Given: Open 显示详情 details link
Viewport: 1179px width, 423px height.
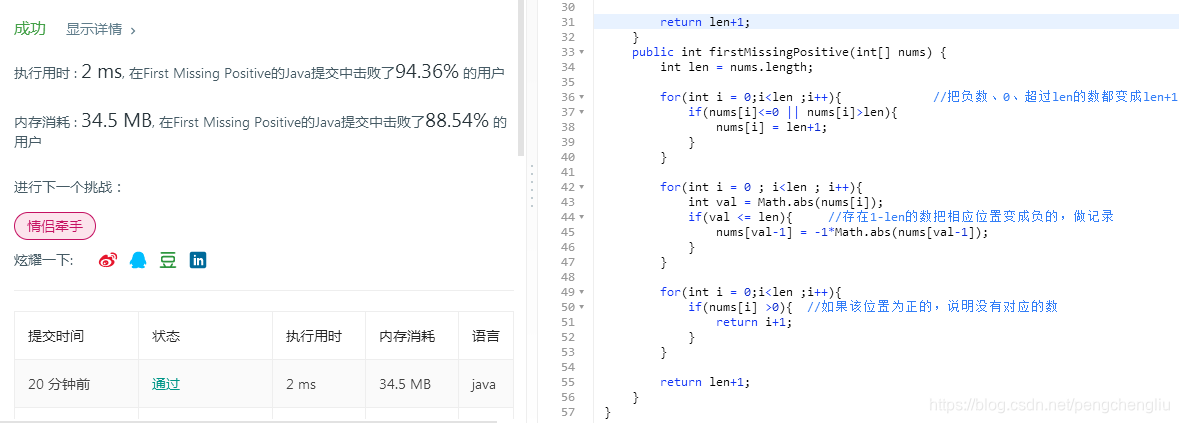Looking at the screenshot, I should point(94,29).
